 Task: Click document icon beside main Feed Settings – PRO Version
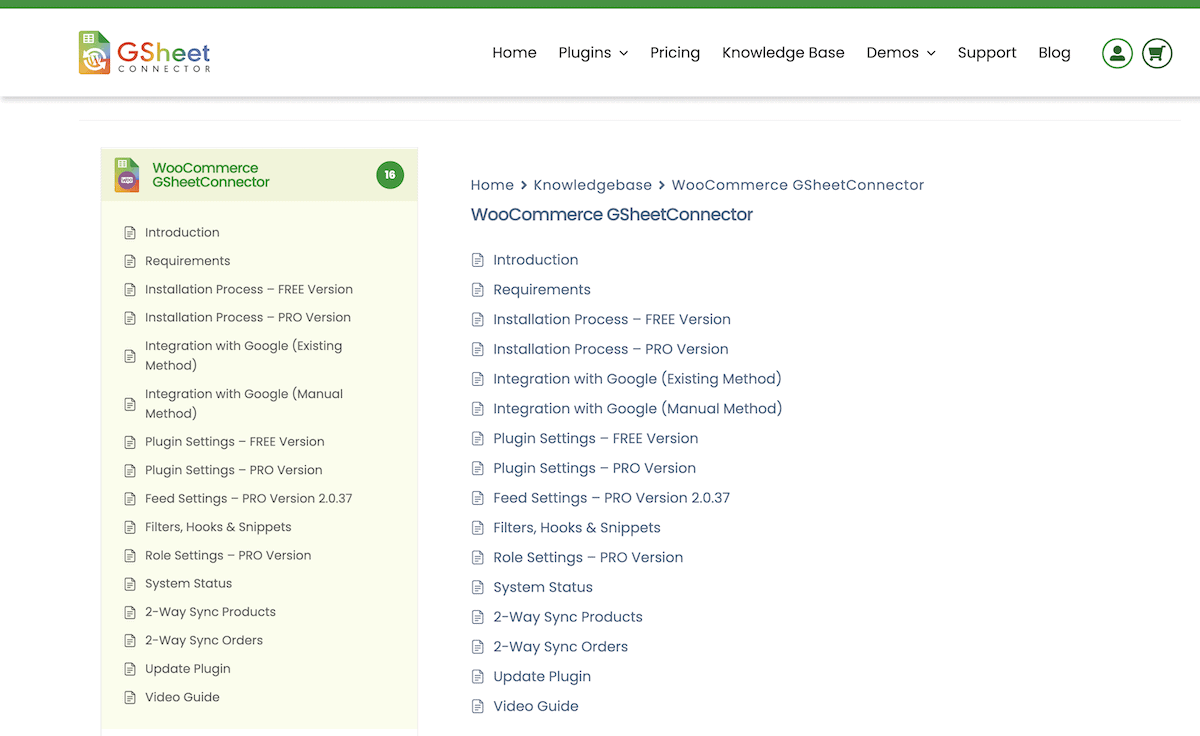(x=478, y=498)
